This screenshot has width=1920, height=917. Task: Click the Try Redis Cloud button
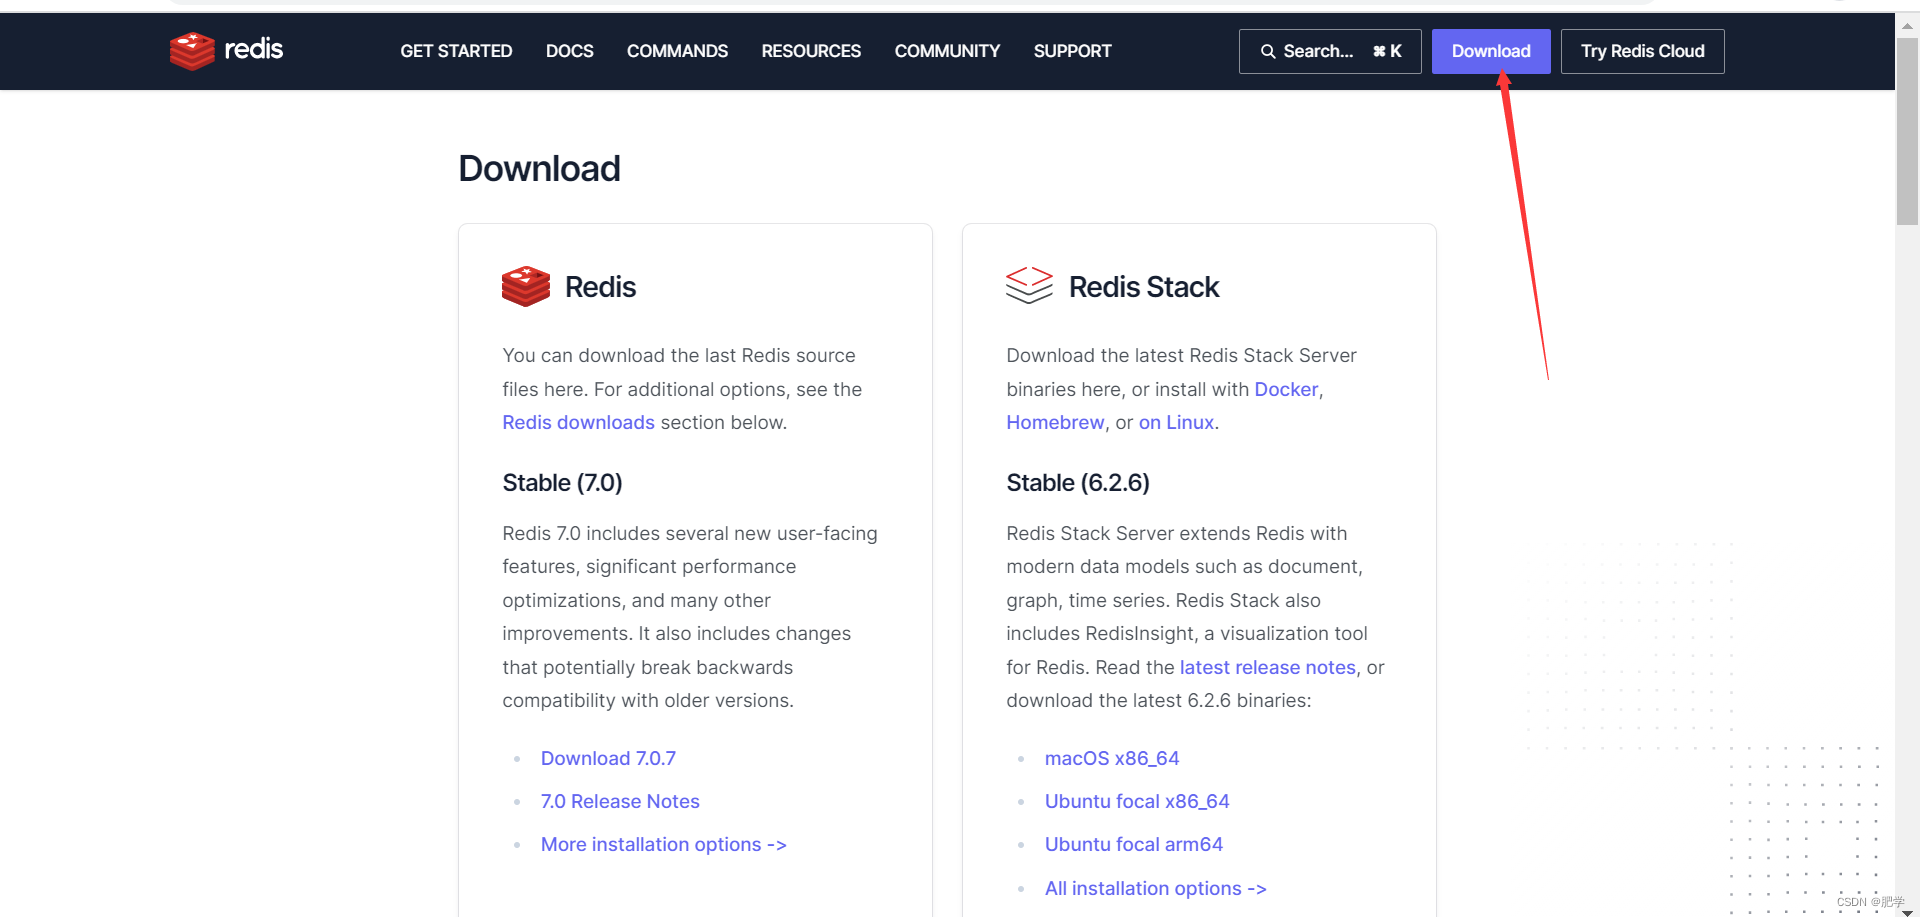tap(1642, 51)
